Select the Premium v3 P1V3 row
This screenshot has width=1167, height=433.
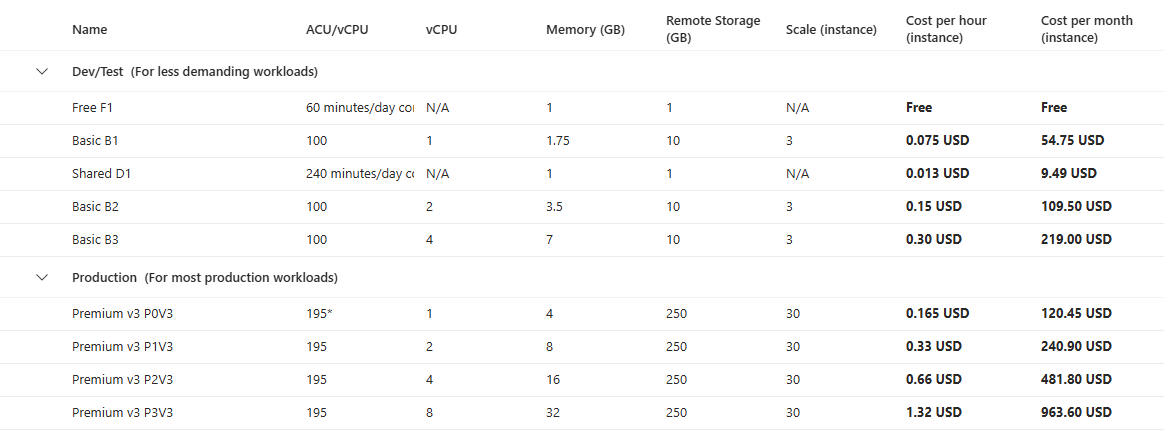[116, 347]
